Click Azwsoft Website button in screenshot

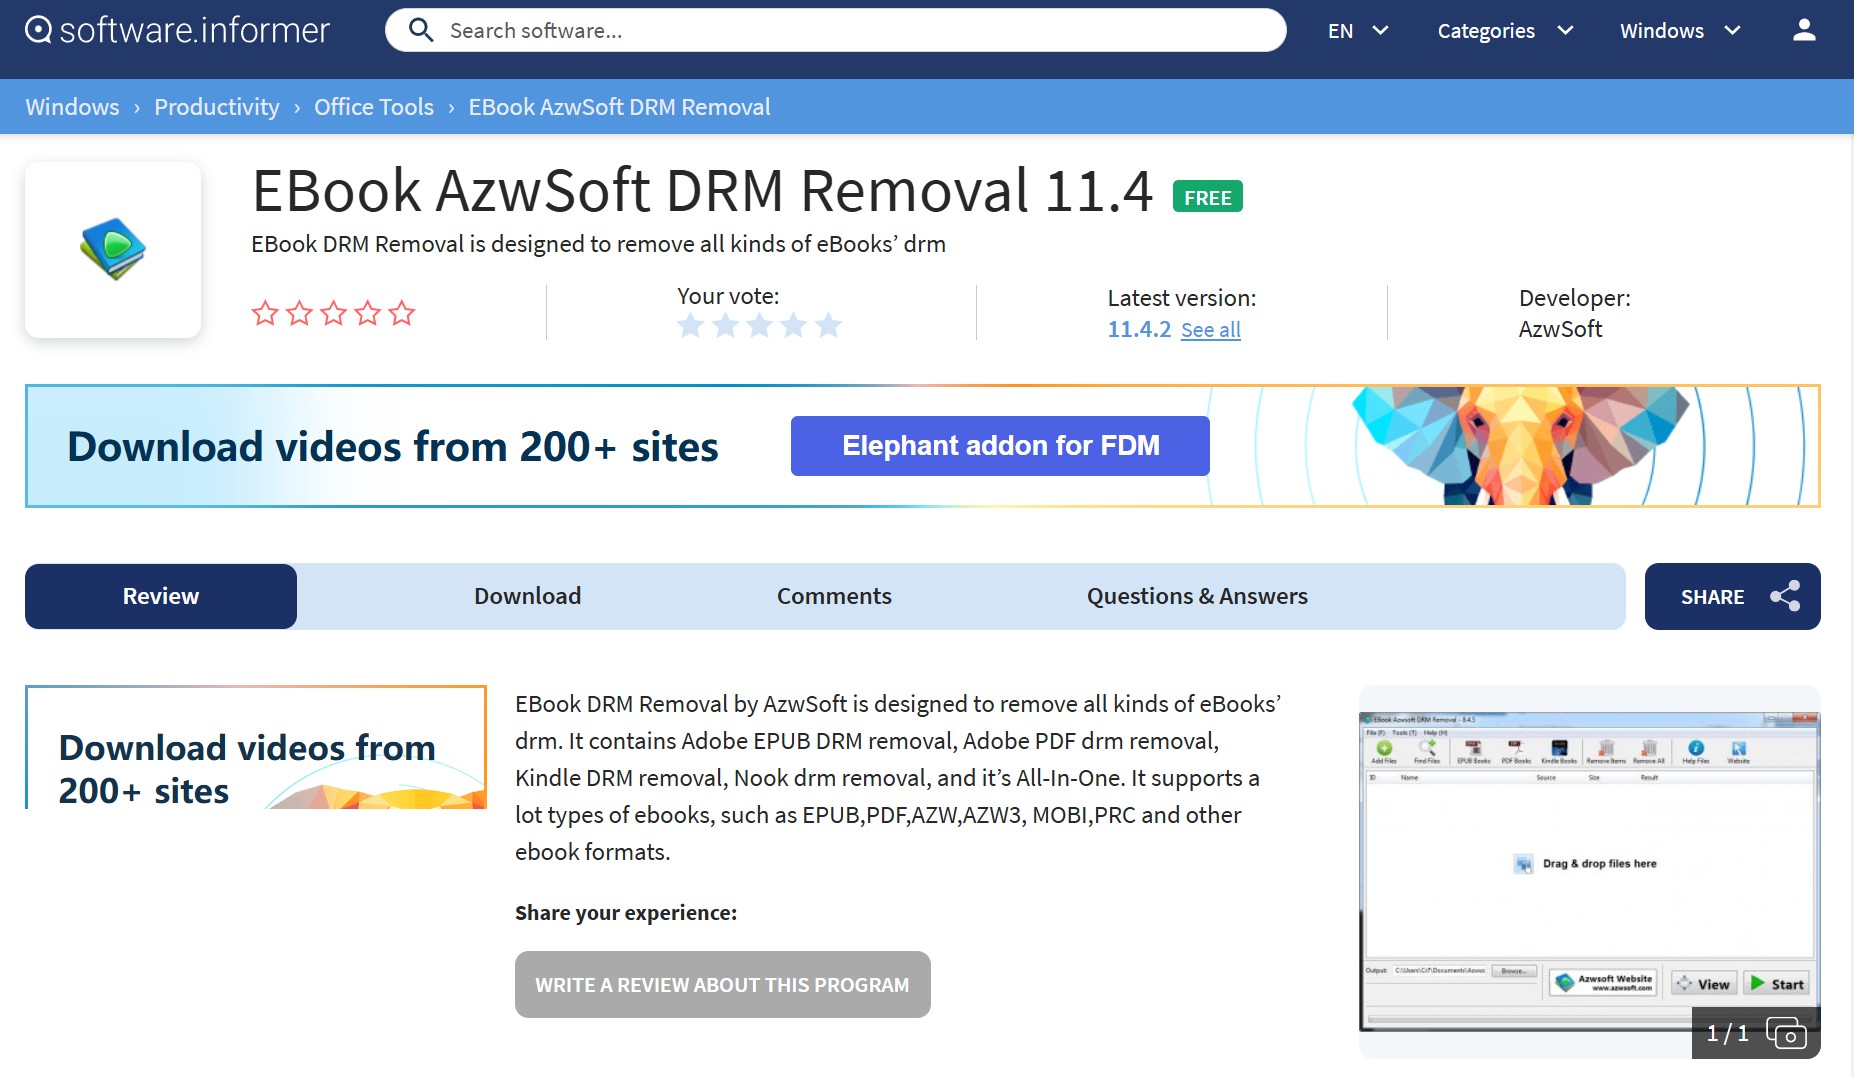point(1603,984)
